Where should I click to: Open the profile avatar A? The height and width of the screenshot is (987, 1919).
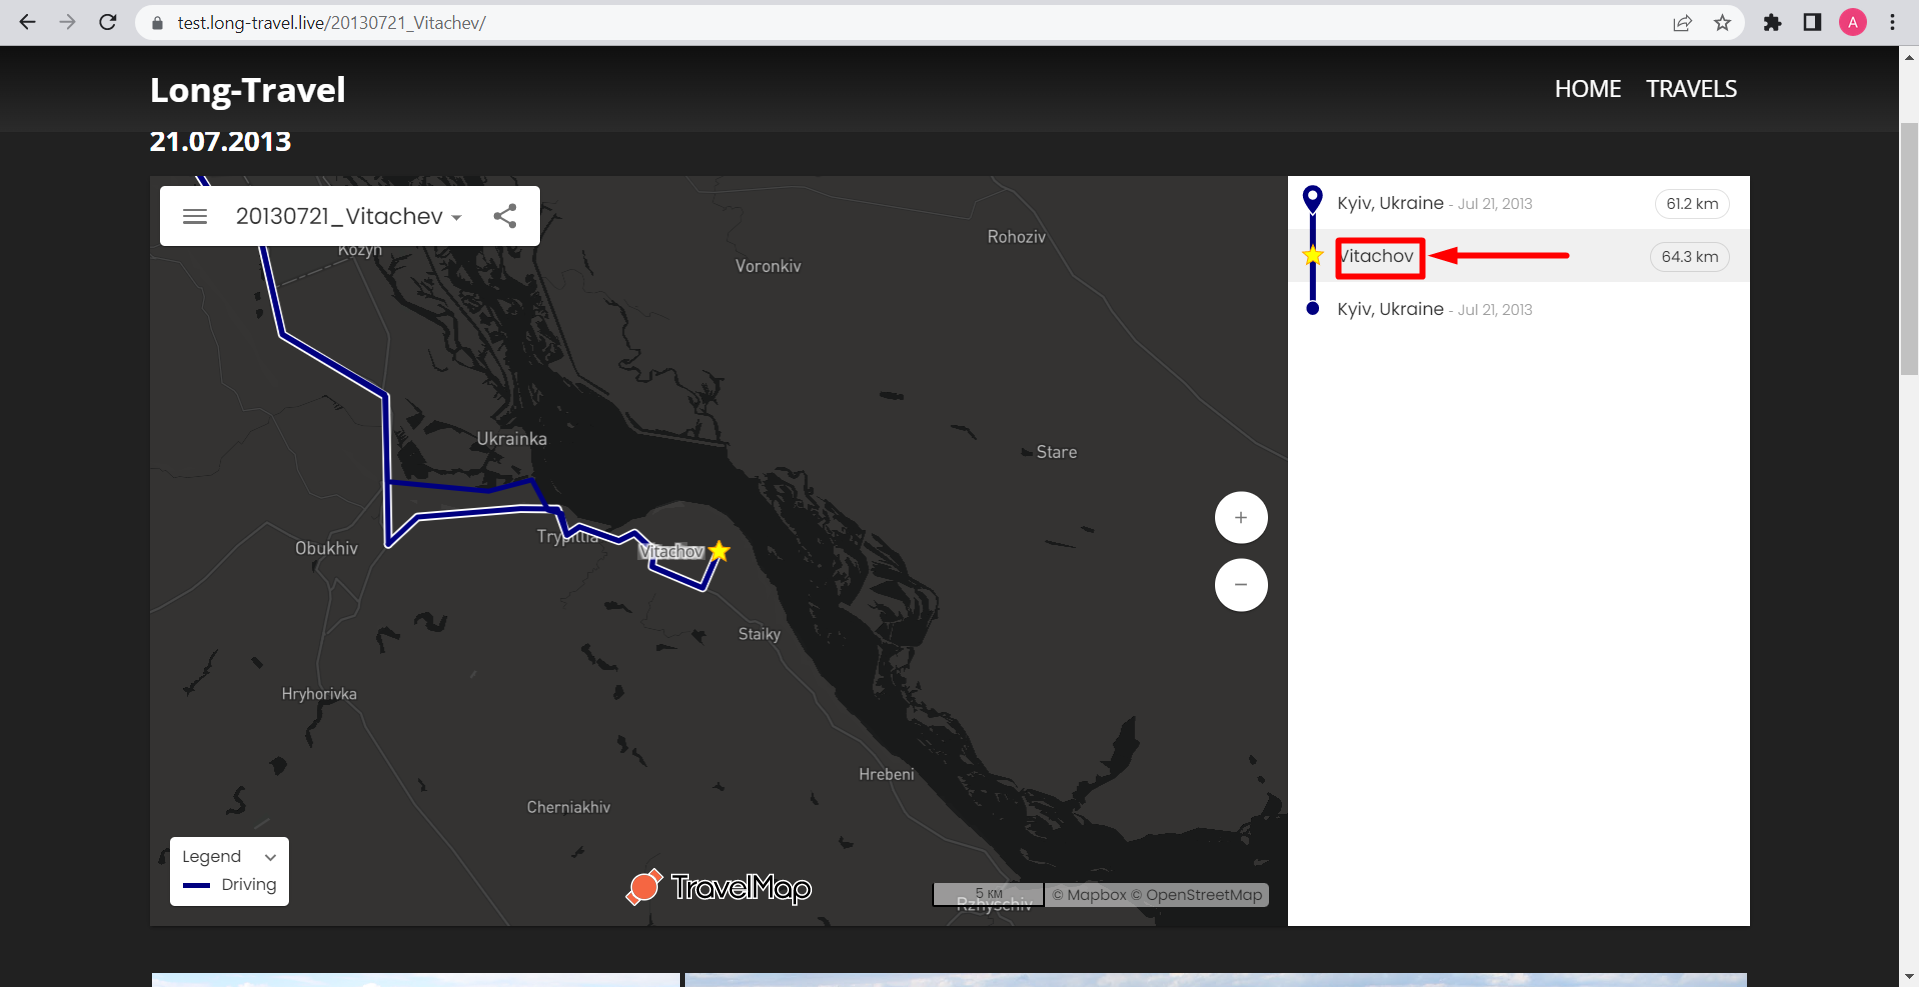[1853, 23]
